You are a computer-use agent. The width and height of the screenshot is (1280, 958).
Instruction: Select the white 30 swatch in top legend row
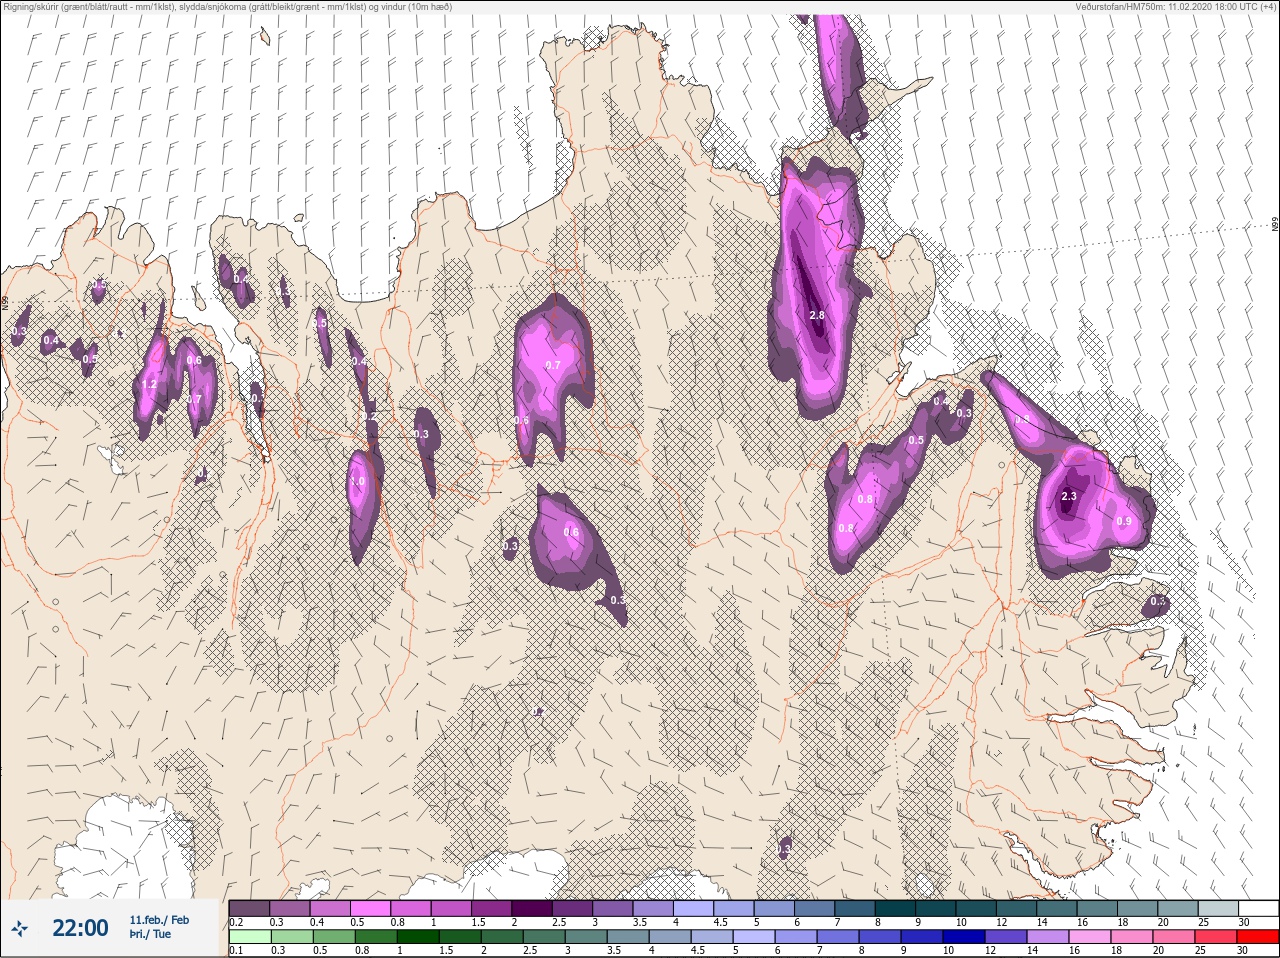[x=1258, y=908]
